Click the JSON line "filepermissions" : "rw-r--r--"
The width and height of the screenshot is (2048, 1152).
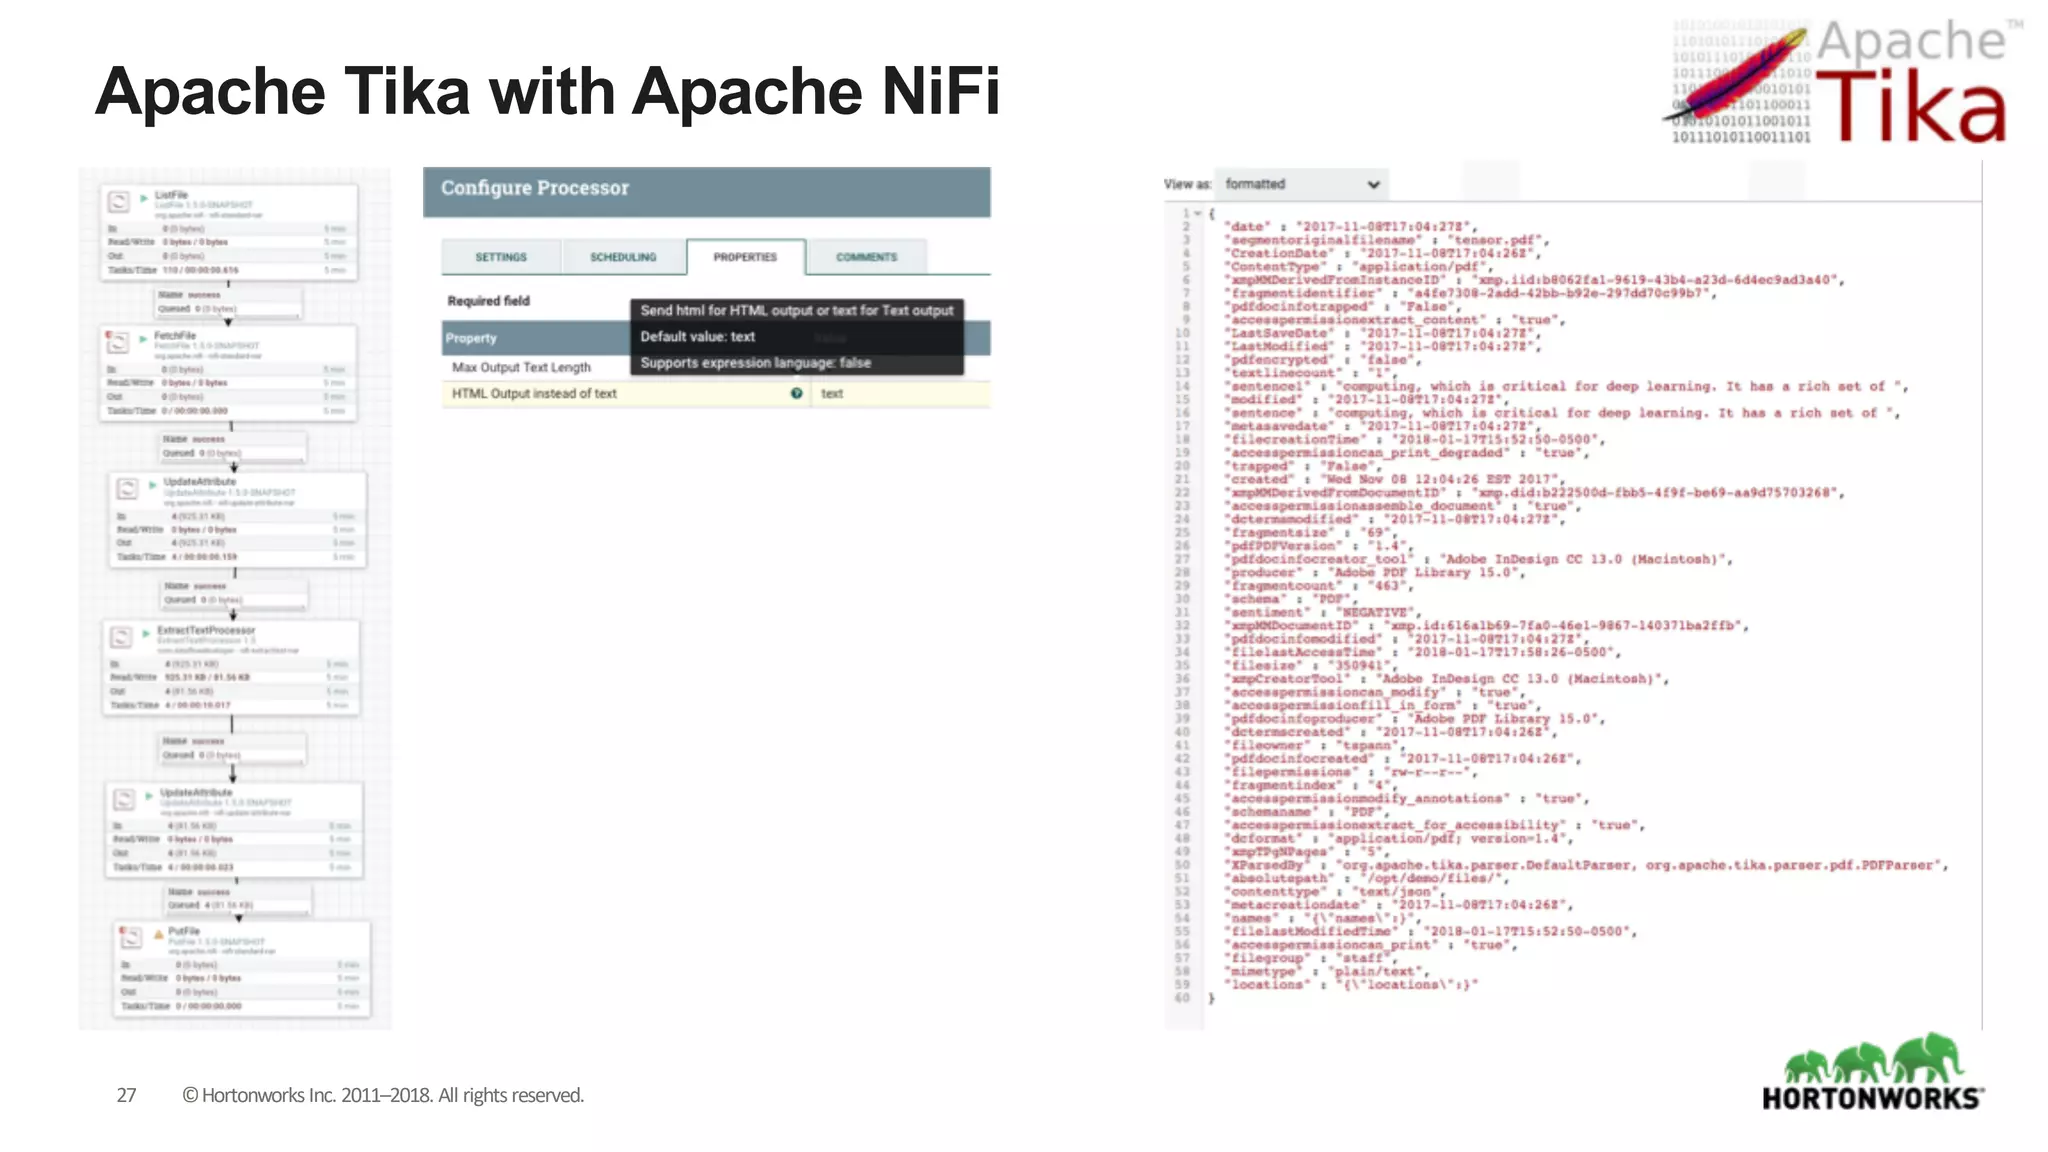(x=1350, y=772)
